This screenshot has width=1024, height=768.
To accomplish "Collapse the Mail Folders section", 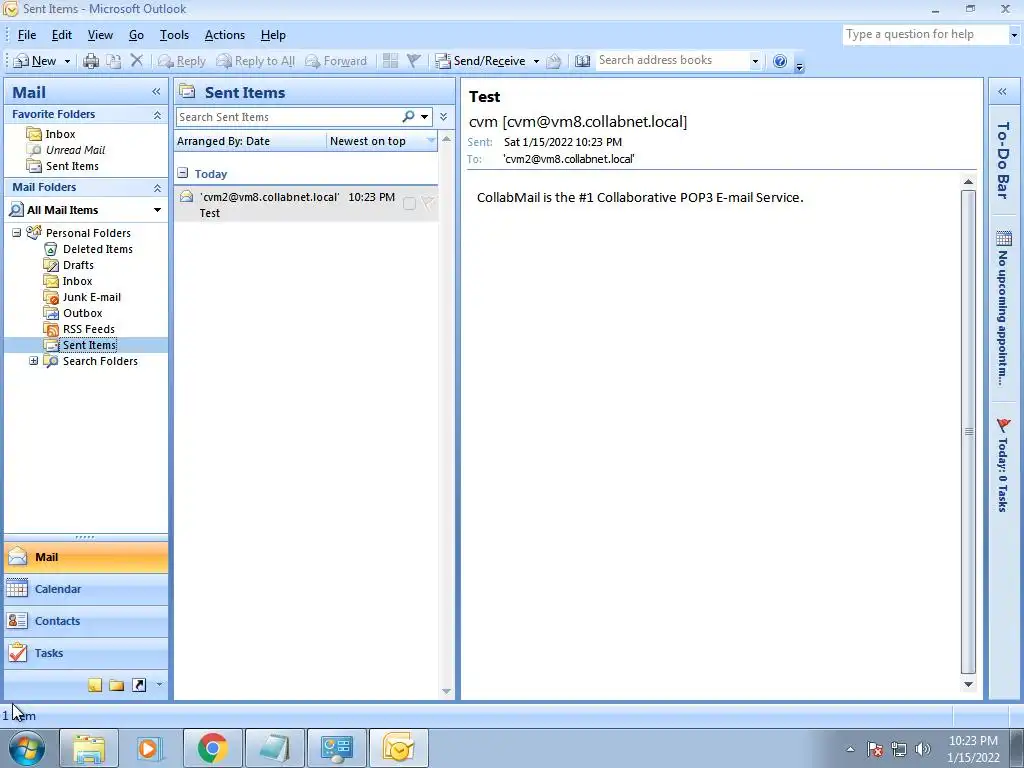I will click(x=157, y=188).
